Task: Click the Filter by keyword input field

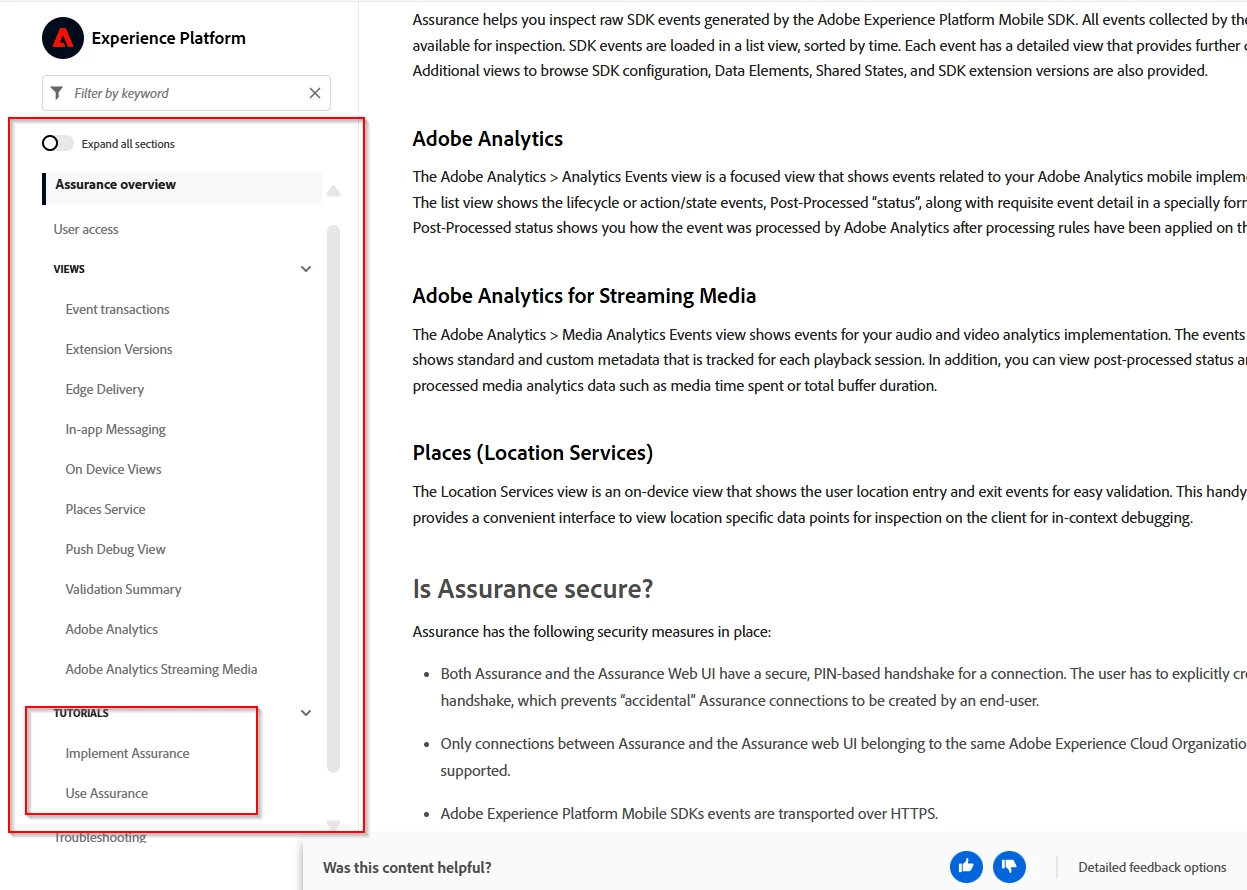Action: [x=186, y=93]
